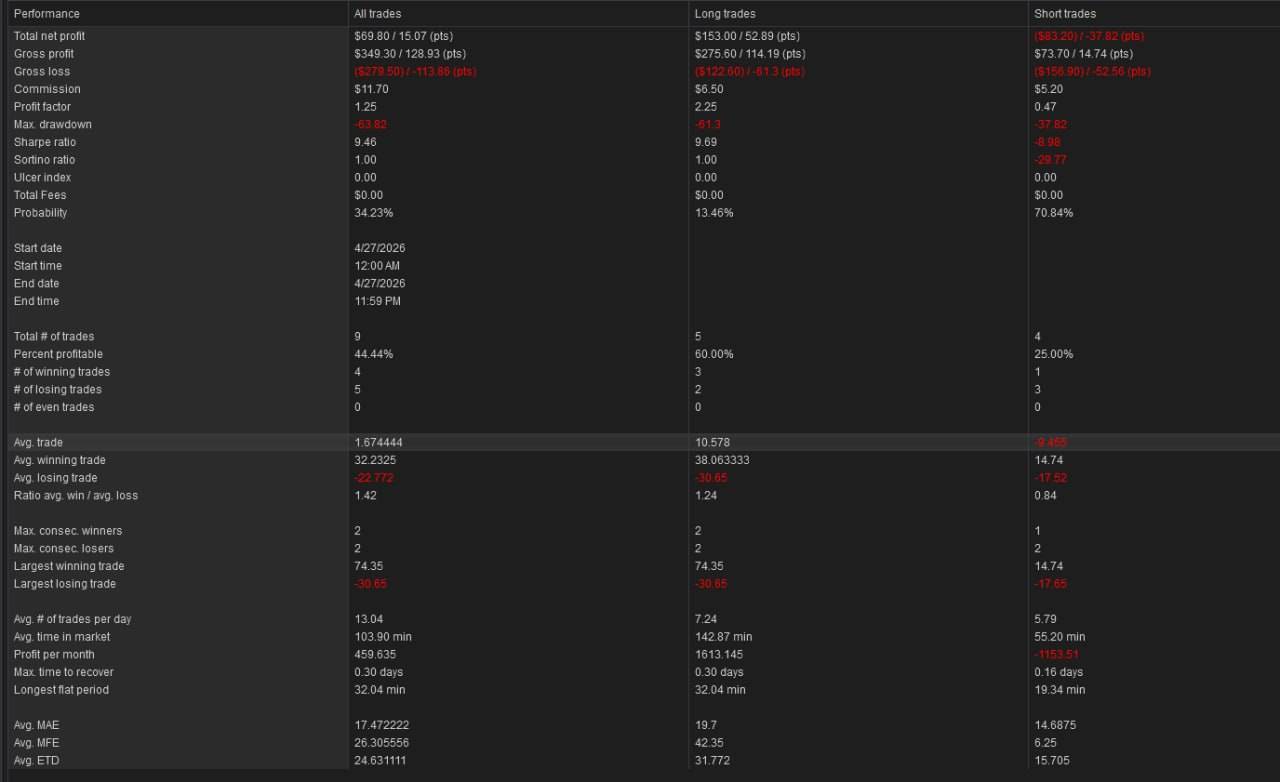
Task: Select the Profit factor row label
Action: click(42, 107)
